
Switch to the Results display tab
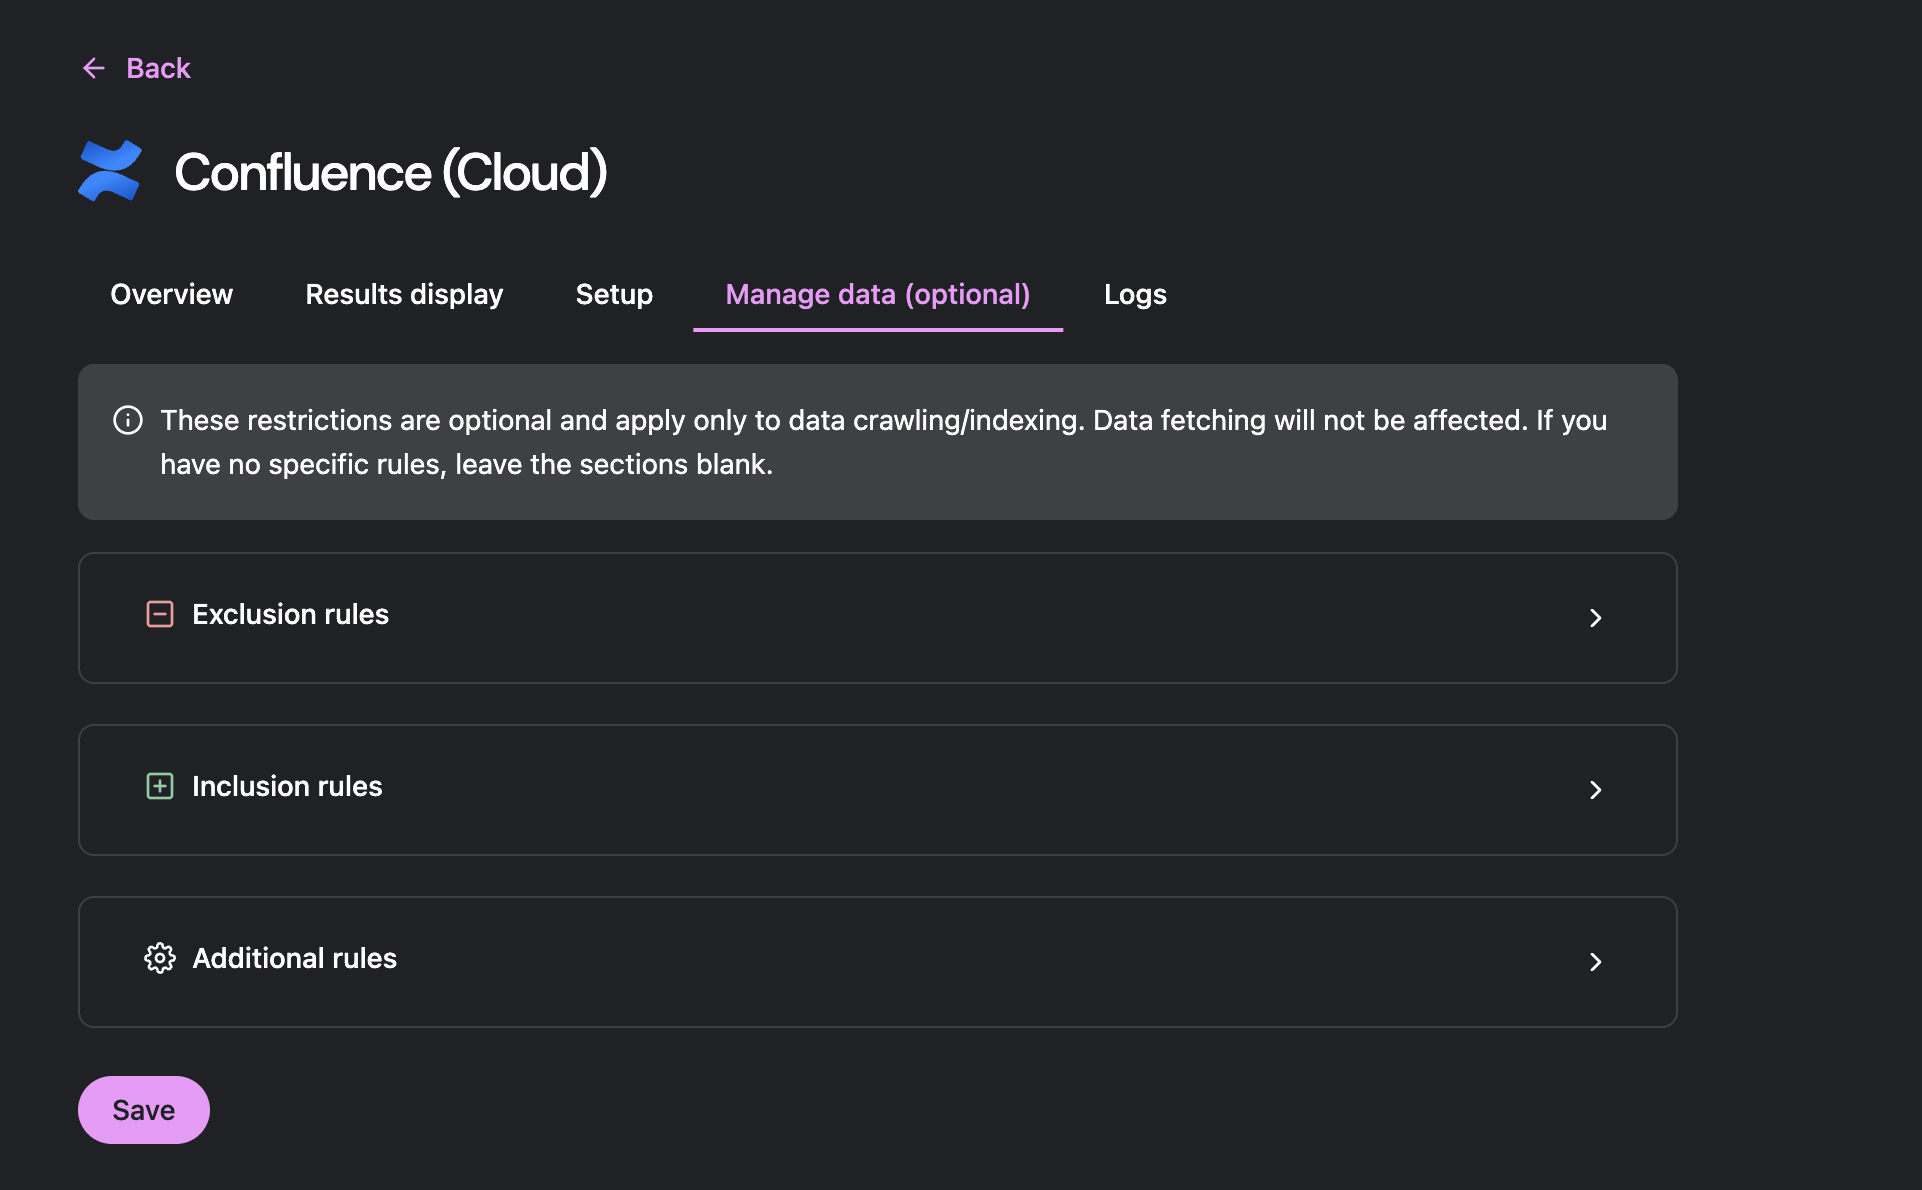click(x=404, y=294)
